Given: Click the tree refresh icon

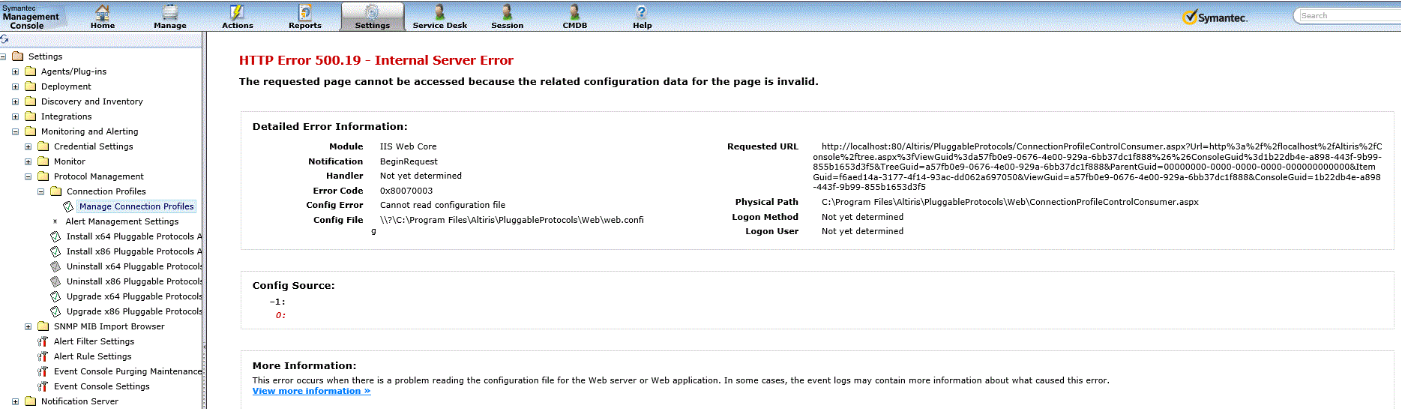Looking at the screenshot, I should click(5, 40).
